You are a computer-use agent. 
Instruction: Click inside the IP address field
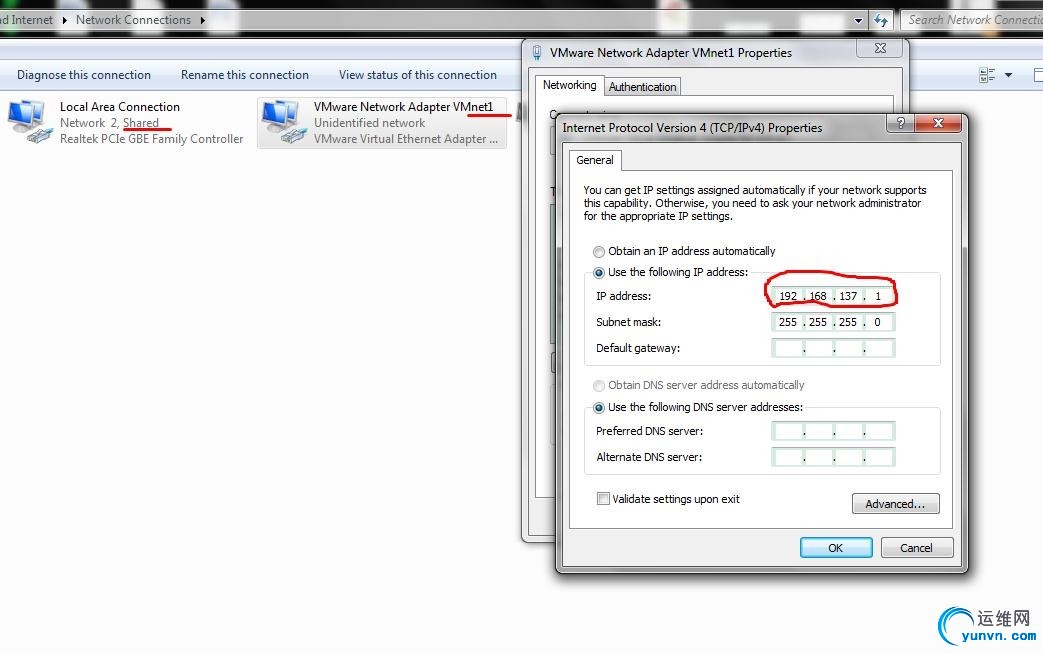click(x=833, y=296)
